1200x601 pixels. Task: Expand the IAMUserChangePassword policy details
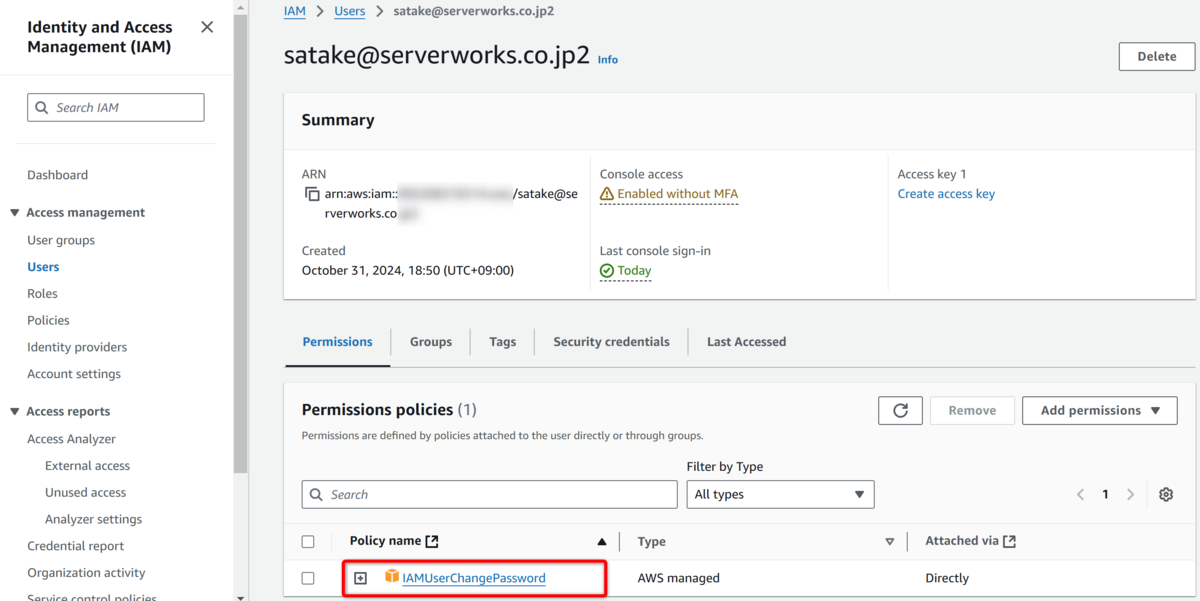click(x=361, y=578)
